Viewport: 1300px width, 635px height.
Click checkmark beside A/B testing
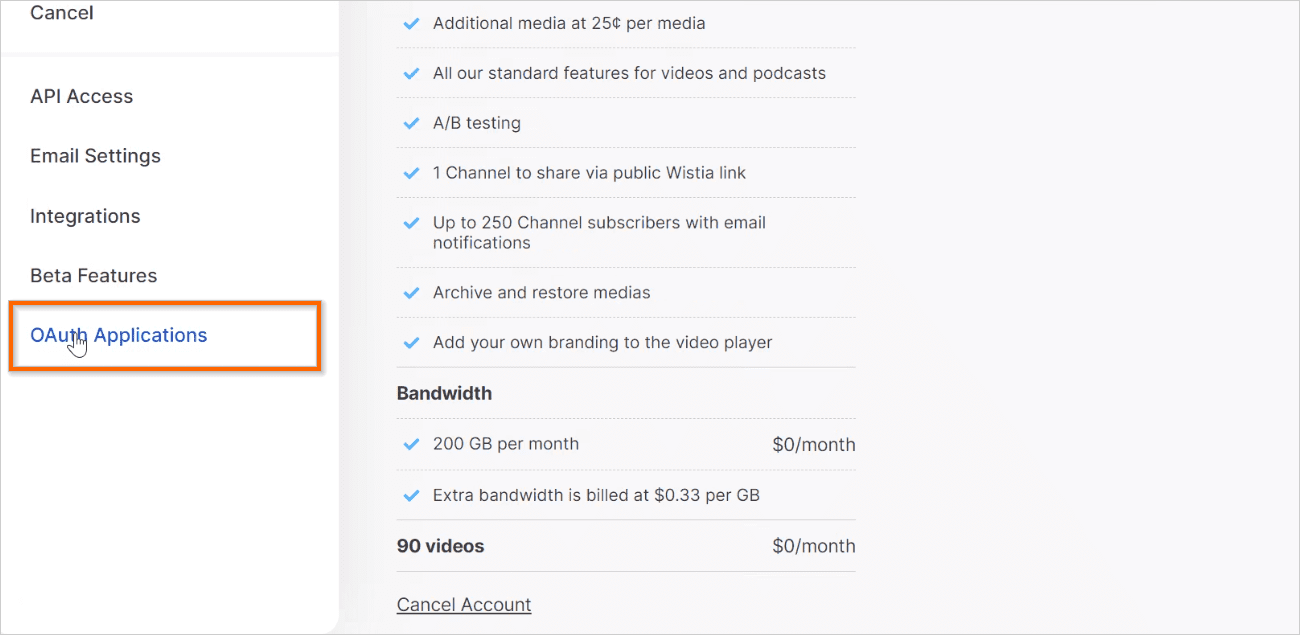point(410,123)
